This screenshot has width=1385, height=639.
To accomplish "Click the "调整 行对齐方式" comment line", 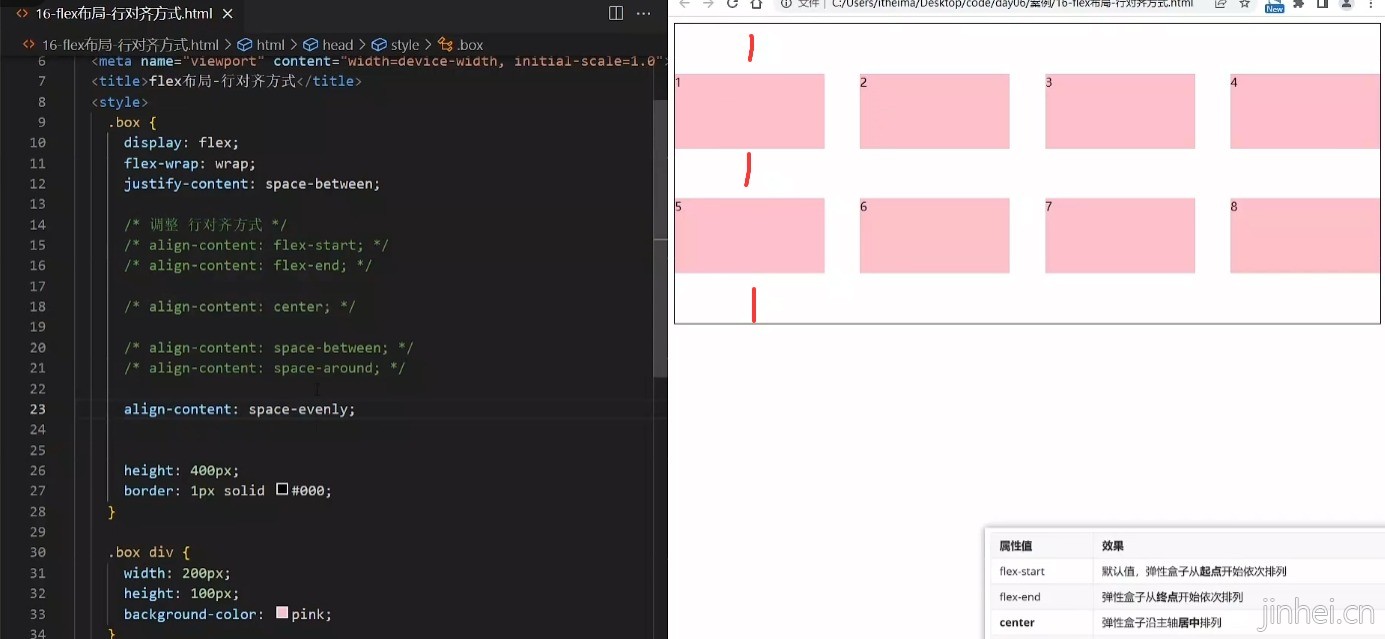I will (206, 225).
